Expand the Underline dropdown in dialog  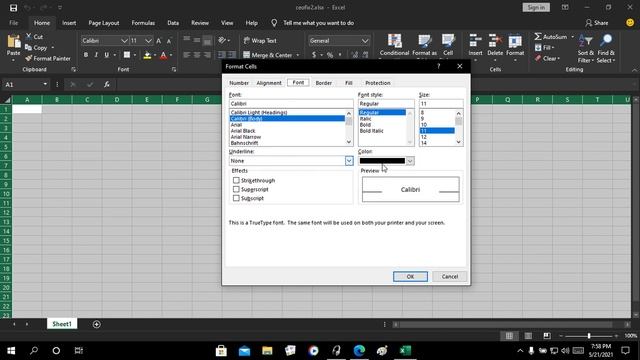tap(349, 161)
